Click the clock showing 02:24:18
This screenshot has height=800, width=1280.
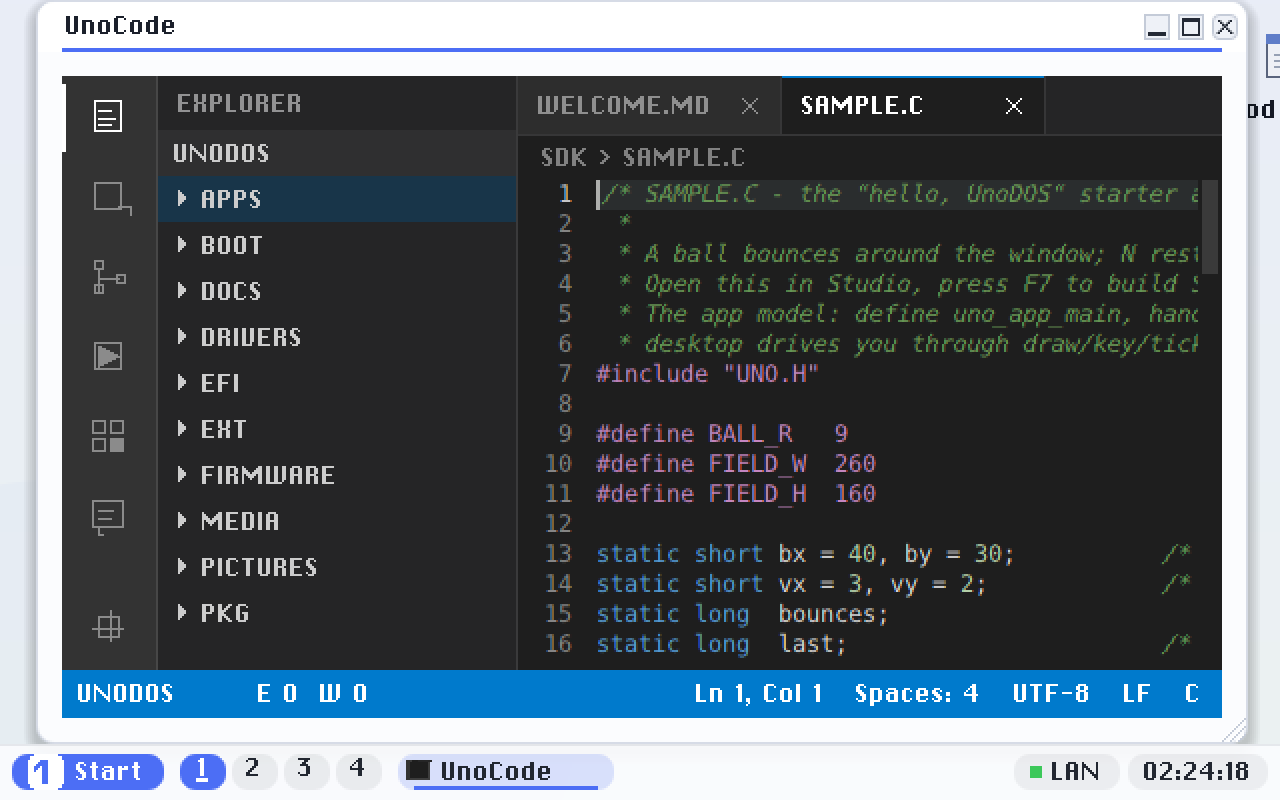click(1196, 772)
